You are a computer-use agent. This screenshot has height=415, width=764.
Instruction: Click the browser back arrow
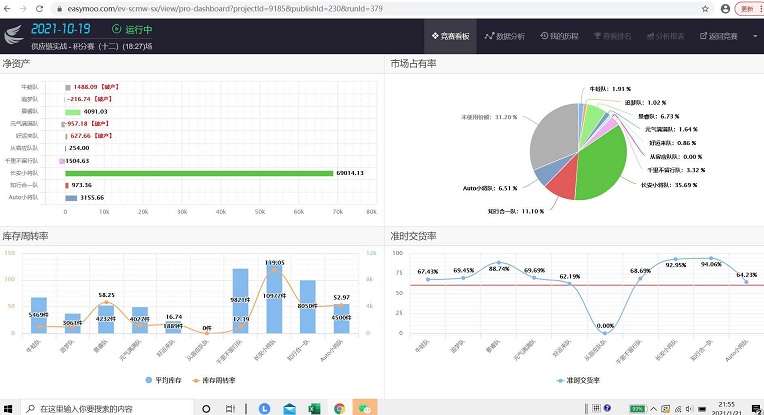click(9, 8)
